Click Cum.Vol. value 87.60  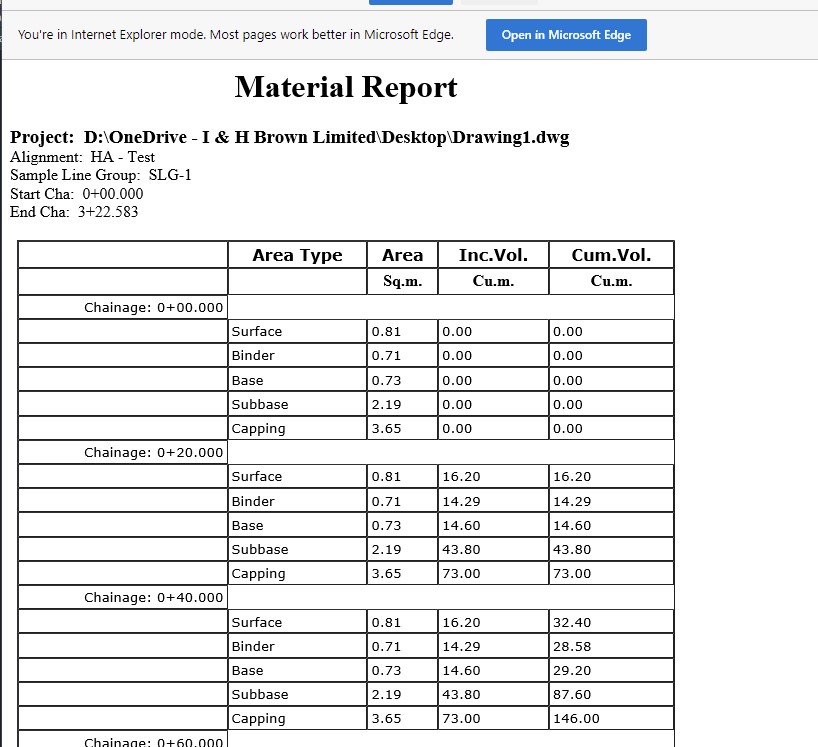point(572,694)
